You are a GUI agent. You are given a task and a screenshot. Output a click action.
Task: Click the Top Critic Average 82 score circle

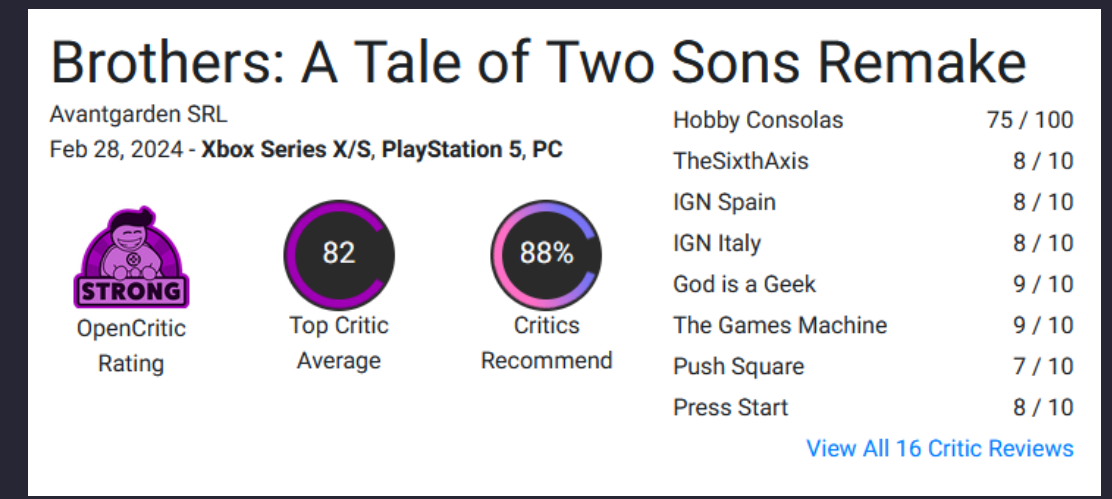click(339, 254)
